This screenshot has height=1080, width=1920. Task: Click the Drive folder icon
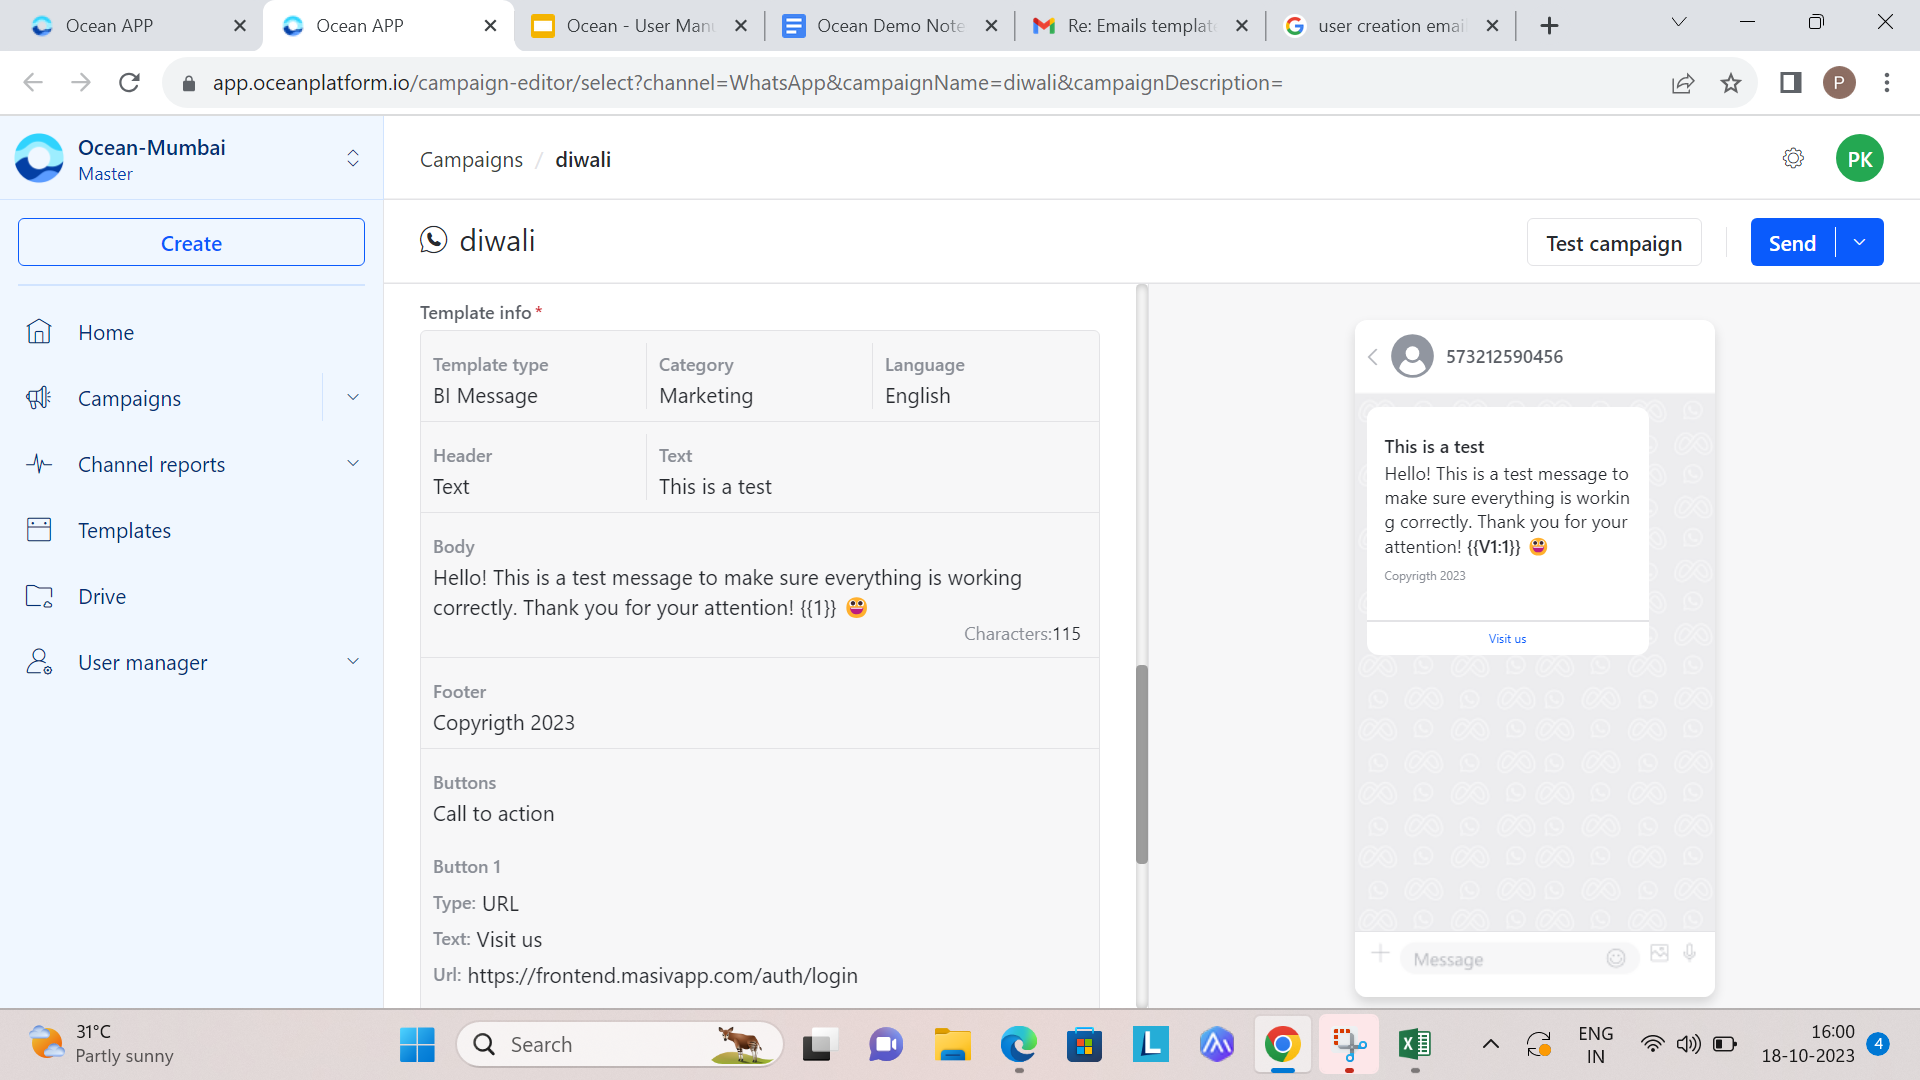pos(39,596)
